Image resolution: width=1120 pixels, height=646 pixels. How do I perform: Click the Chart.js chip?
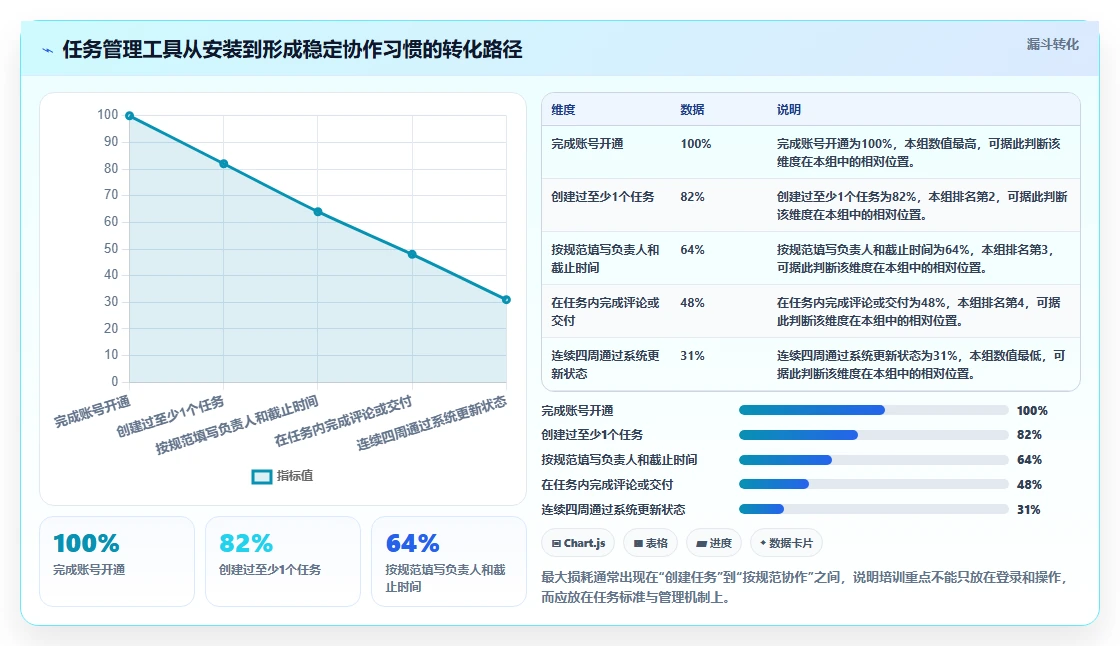click(578, 543)
